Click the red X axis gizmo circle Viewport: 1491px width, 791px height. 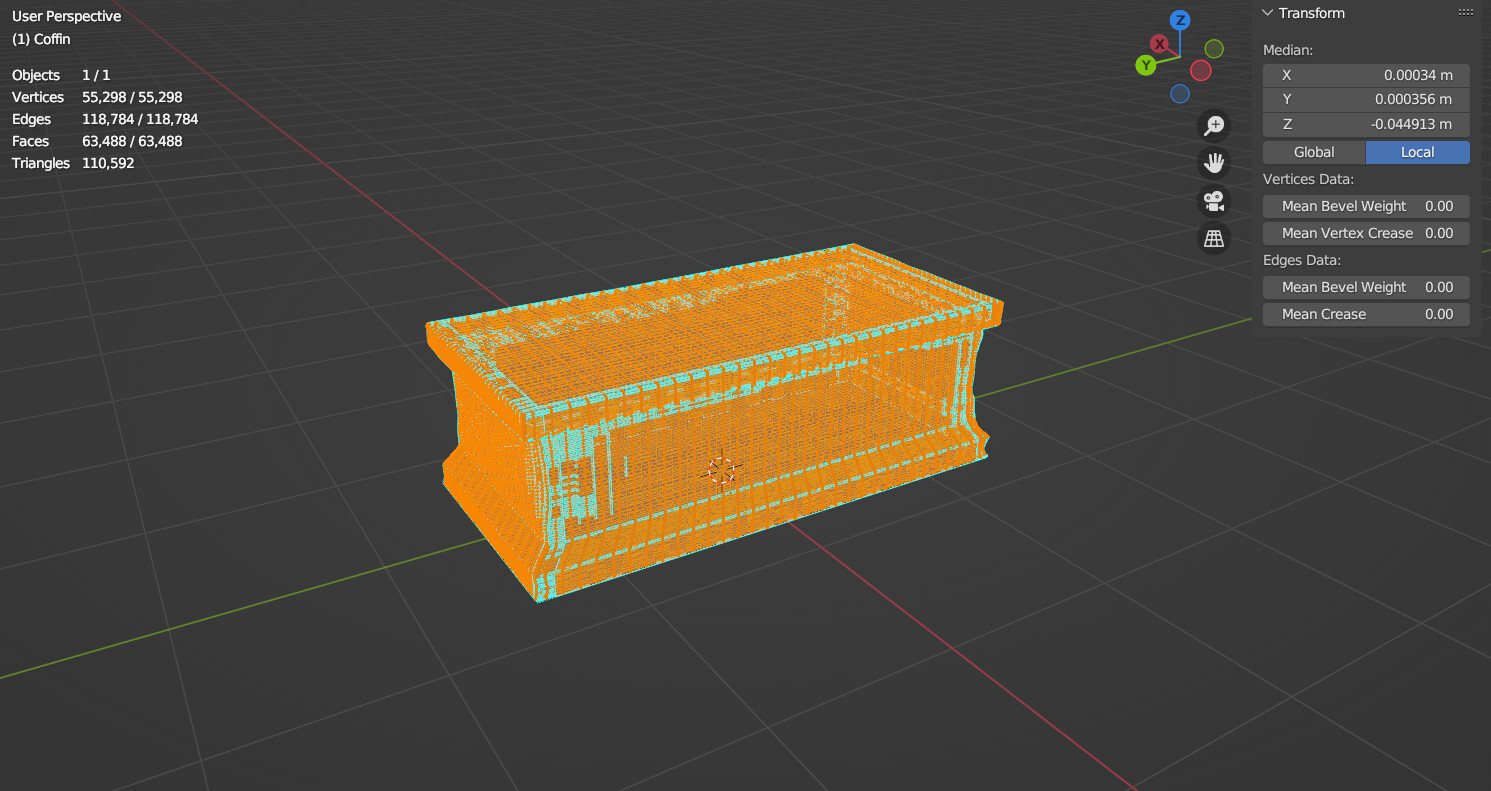(x=1159, y=44)
